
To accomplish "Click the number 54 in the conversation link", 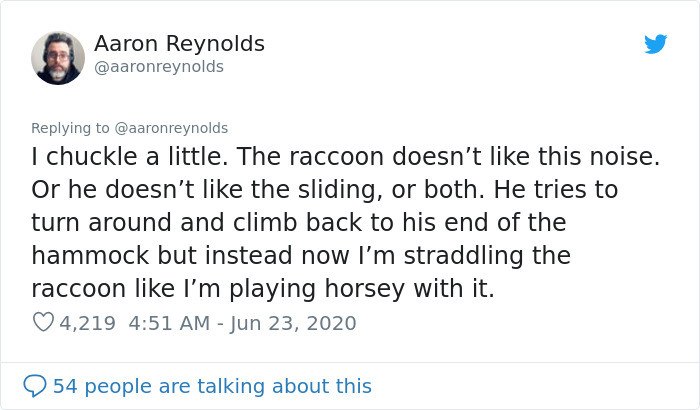I will tap(64, 386).
